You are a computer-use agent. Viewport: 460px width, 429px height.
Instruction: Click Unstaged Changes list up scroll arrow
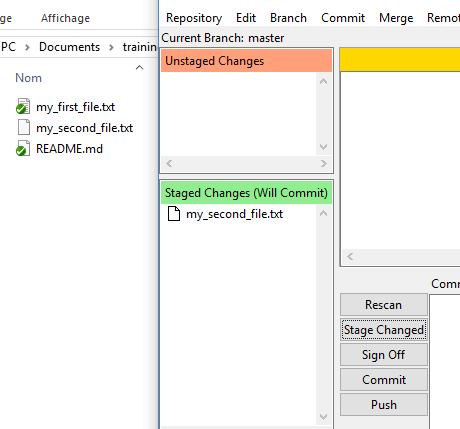[323, 81]
